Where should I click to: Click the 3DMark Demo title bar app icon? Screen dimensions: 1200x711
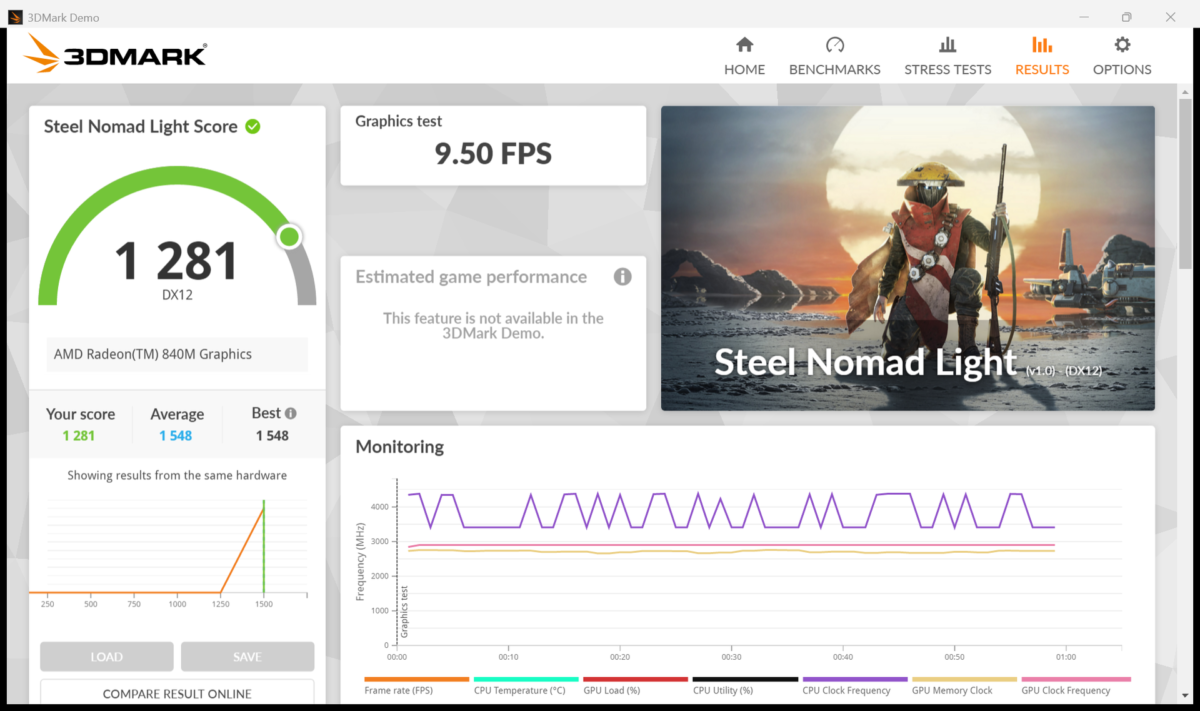15,17
